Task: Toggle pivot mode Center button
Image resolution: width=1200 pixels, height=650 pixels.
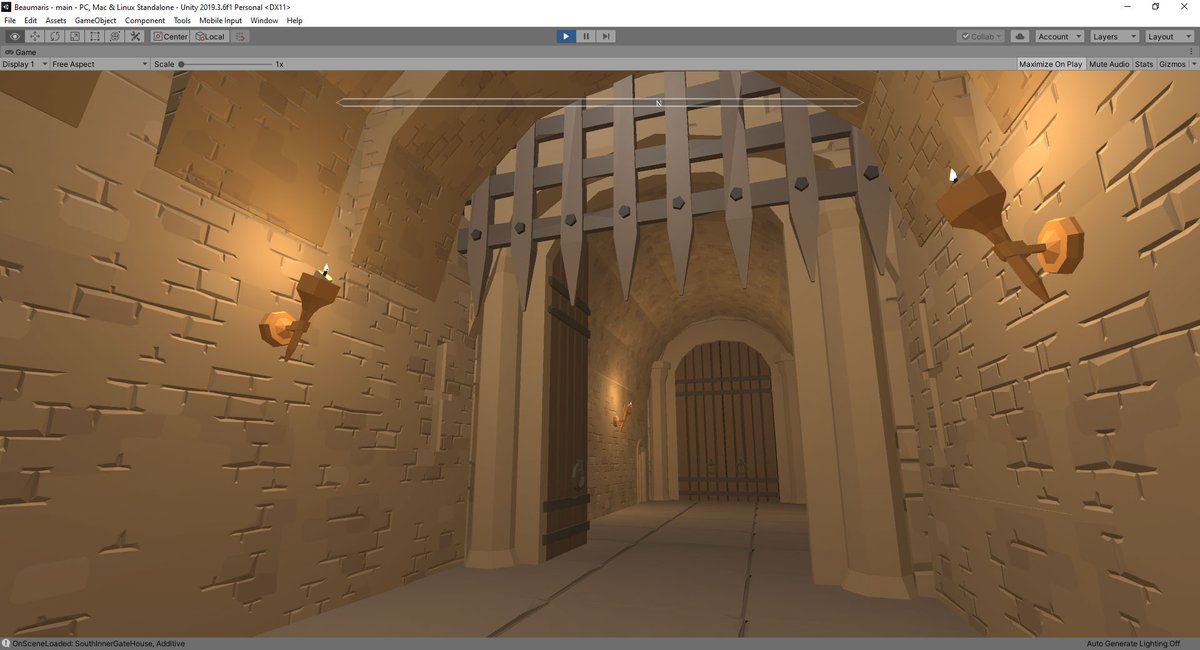Action: [x=170, y=36]
